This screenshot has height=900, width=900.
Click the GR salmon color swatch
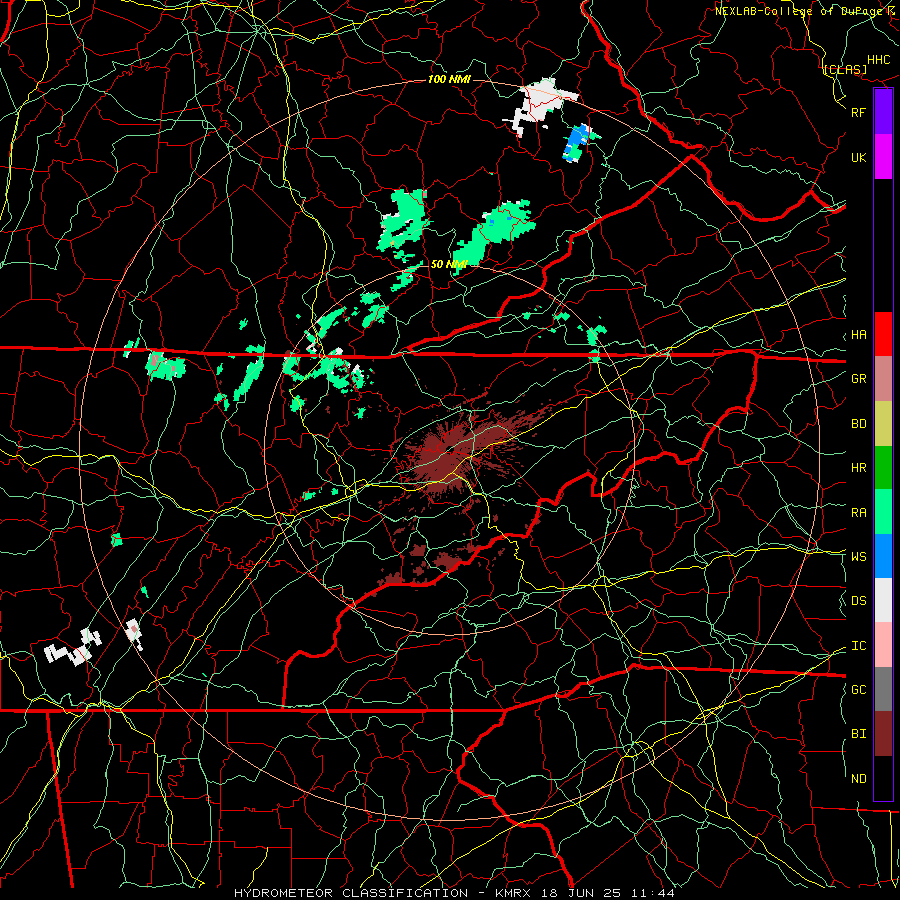[883, 379]
